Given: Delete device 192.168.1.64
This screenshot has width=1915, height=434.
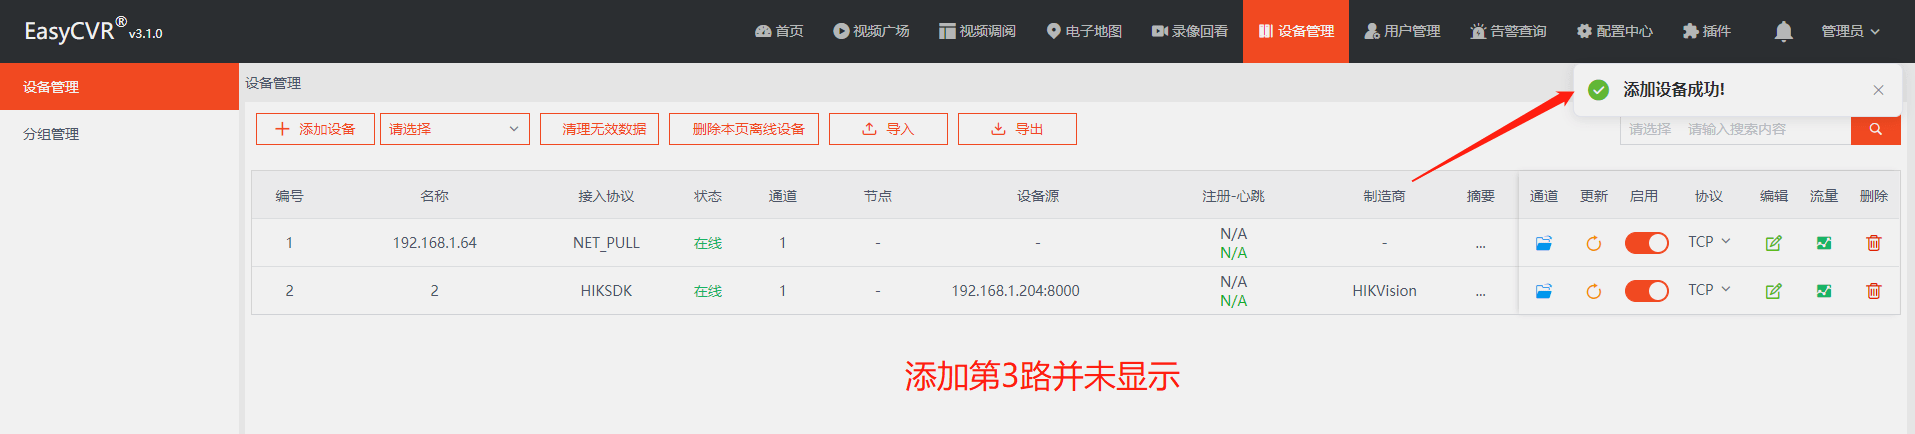Looking at the screenshot, I should click(1873, 243).
